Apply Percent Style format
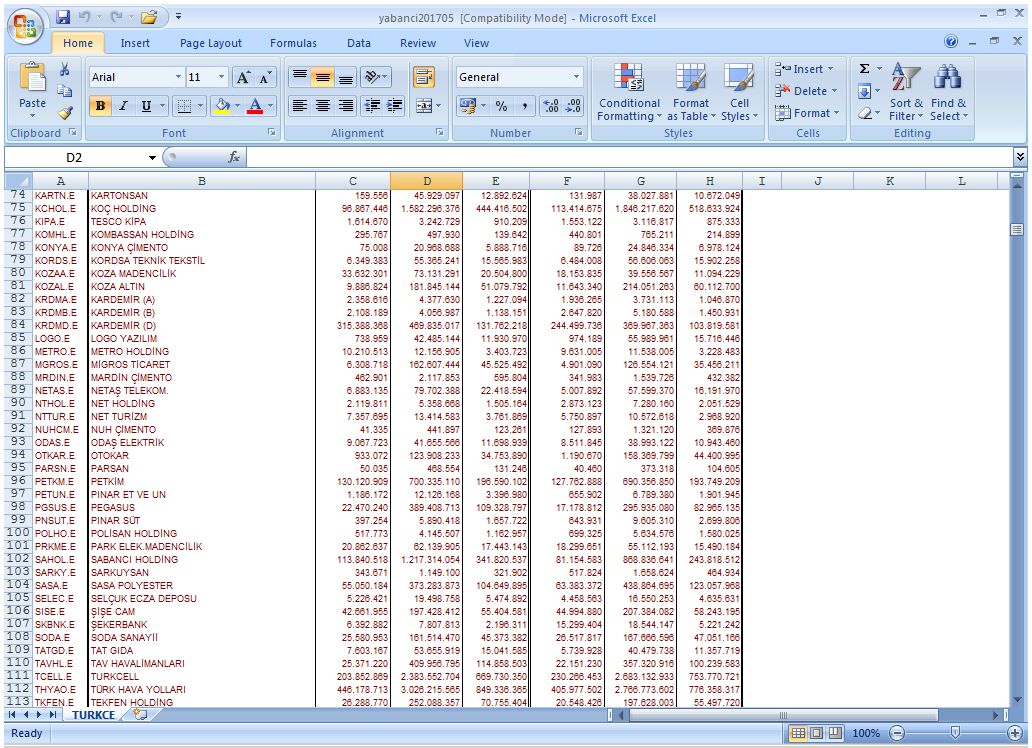The width and height of the screenshot is (1032, 748). (x=502, y=105)
